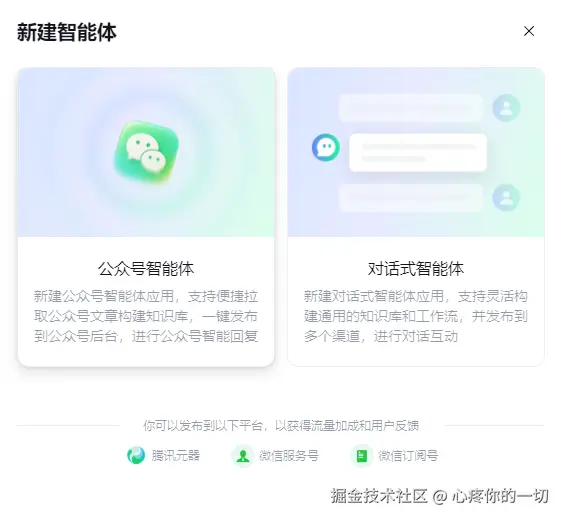Select the 对话式智能体 title
Image resolution: width=563 pixels, height=519 pixels.
[x=416, y=269]
